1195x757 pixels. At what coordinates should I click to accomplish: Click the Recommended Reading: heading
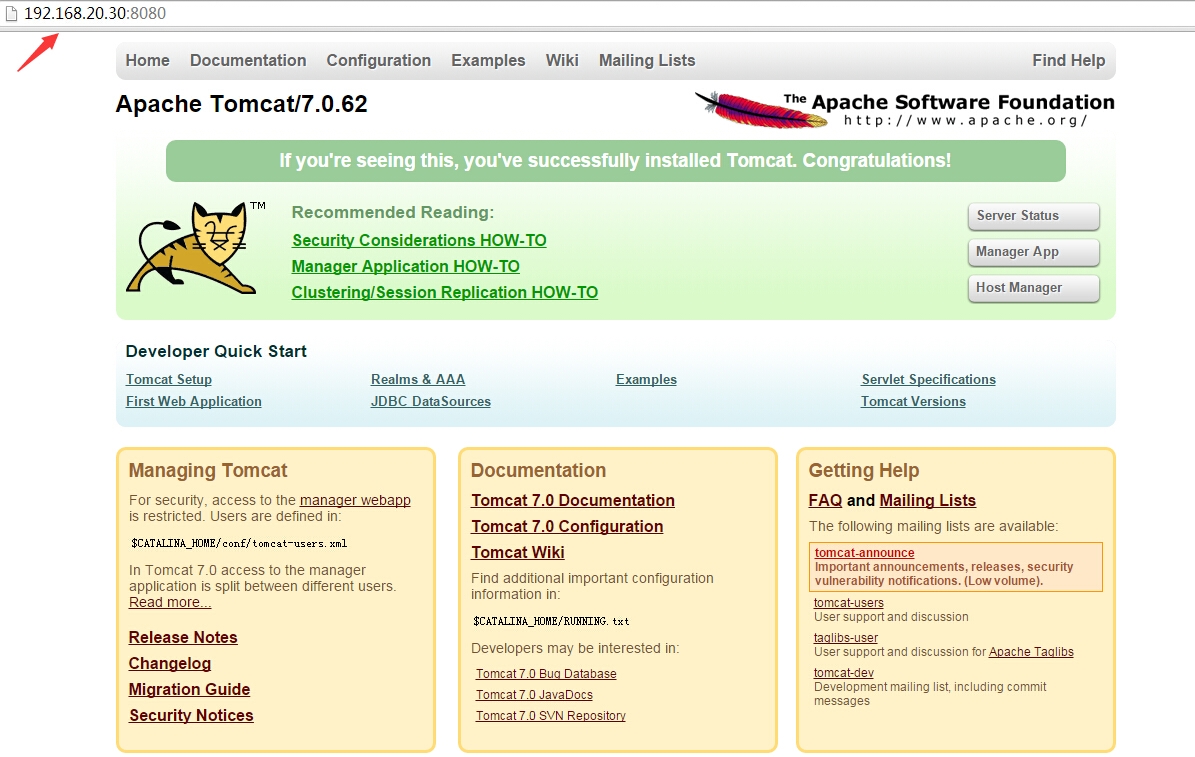click(x=392, y=213)
